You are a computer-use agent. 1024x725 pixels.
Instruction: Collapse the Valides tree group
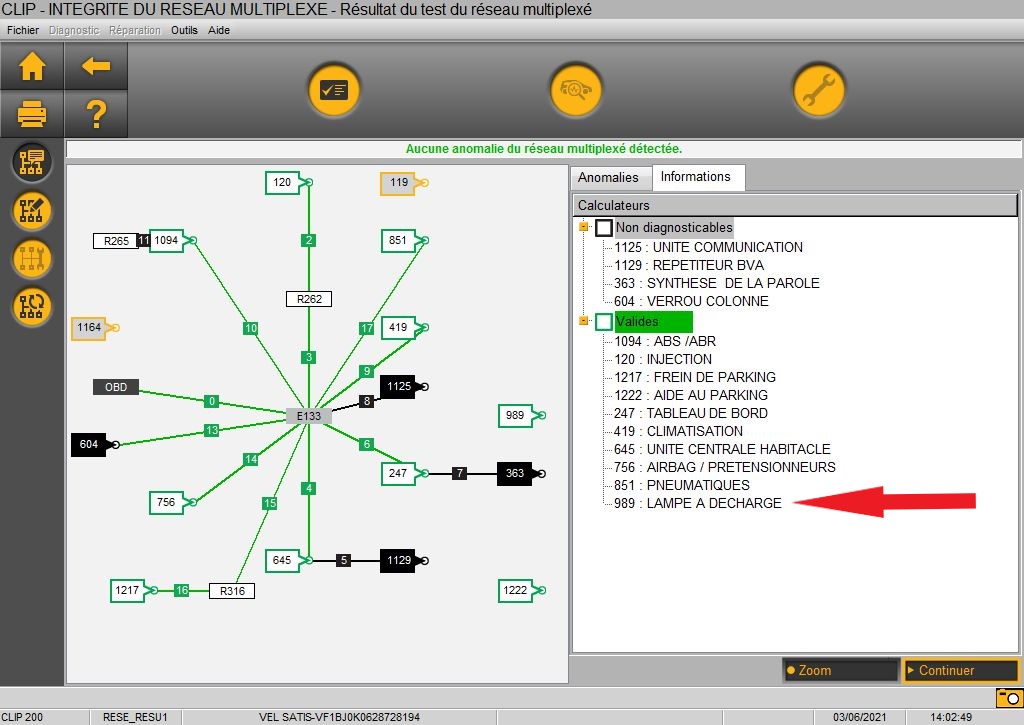click(583, 322)
